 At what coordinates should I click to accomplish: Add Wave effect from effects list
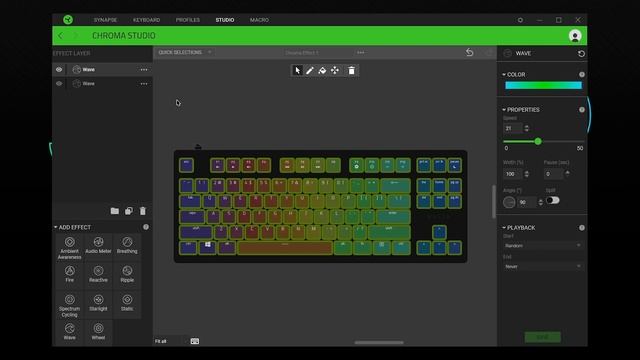pyautogui.click(x=69, y=332)
